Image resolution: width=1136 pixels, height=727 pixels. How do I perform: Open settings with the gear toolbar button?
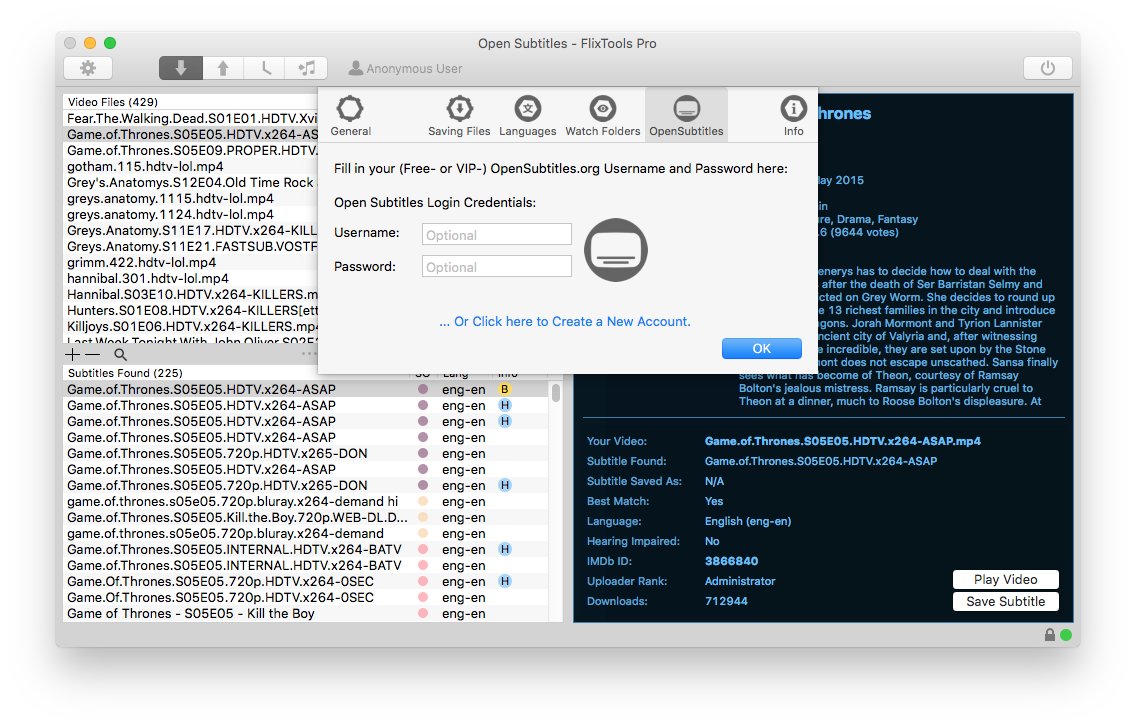point(88,68)
